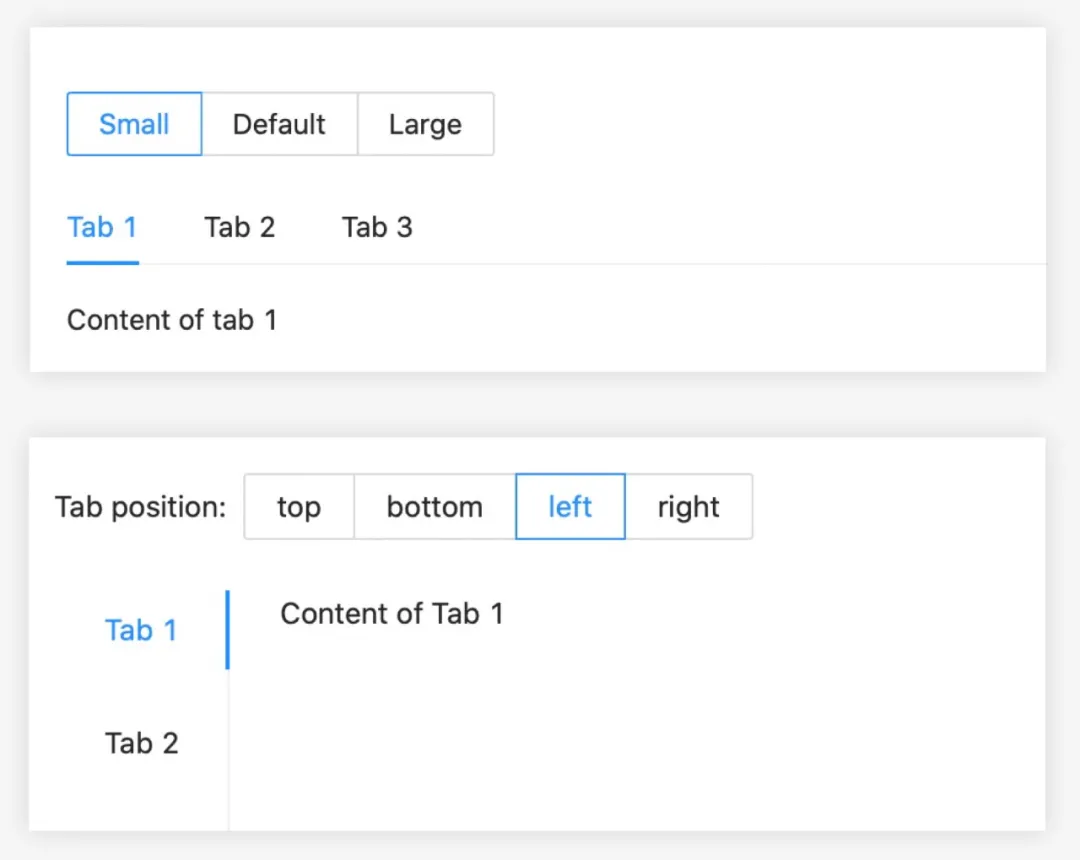The width and height of the screenshot is (1080, 860).
Task: Select the Default size radio button
Action: pos(279,124)
